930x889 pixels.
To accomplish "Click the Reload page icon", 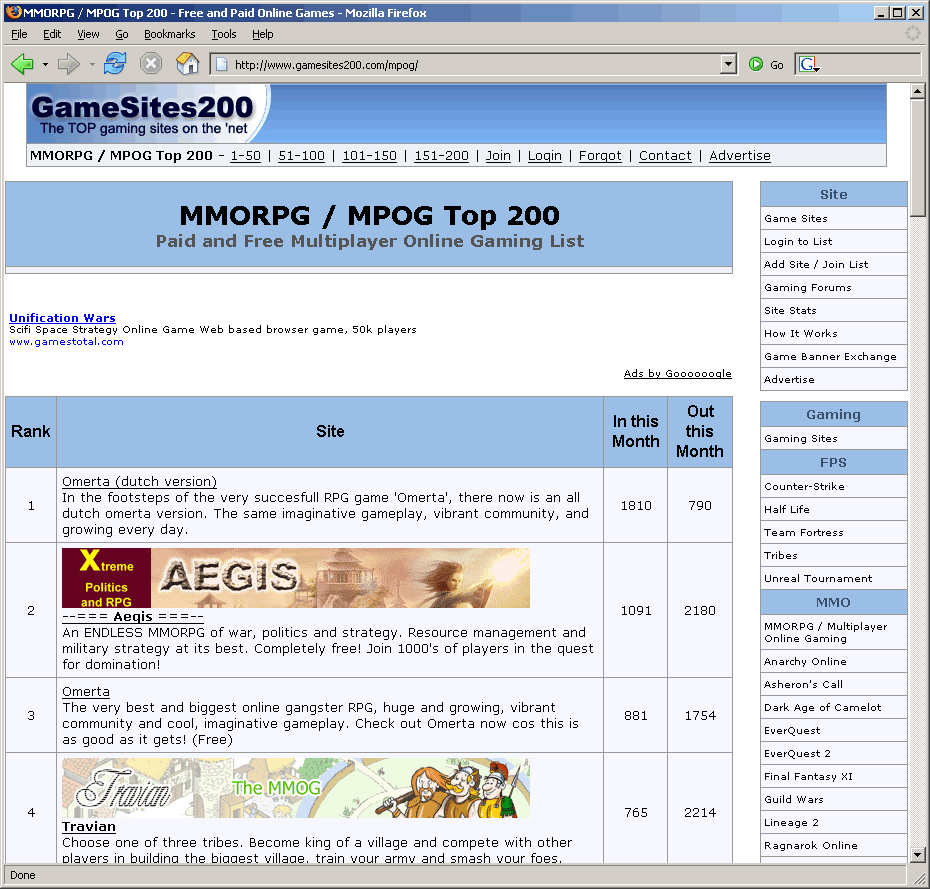I will (115, 64).
